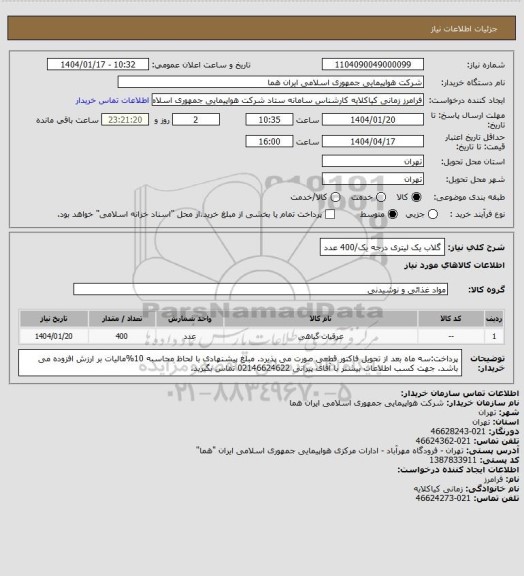Click the تاریخ نیاز column header
This screenshot has width=524, height=576.
coord(54,318)
